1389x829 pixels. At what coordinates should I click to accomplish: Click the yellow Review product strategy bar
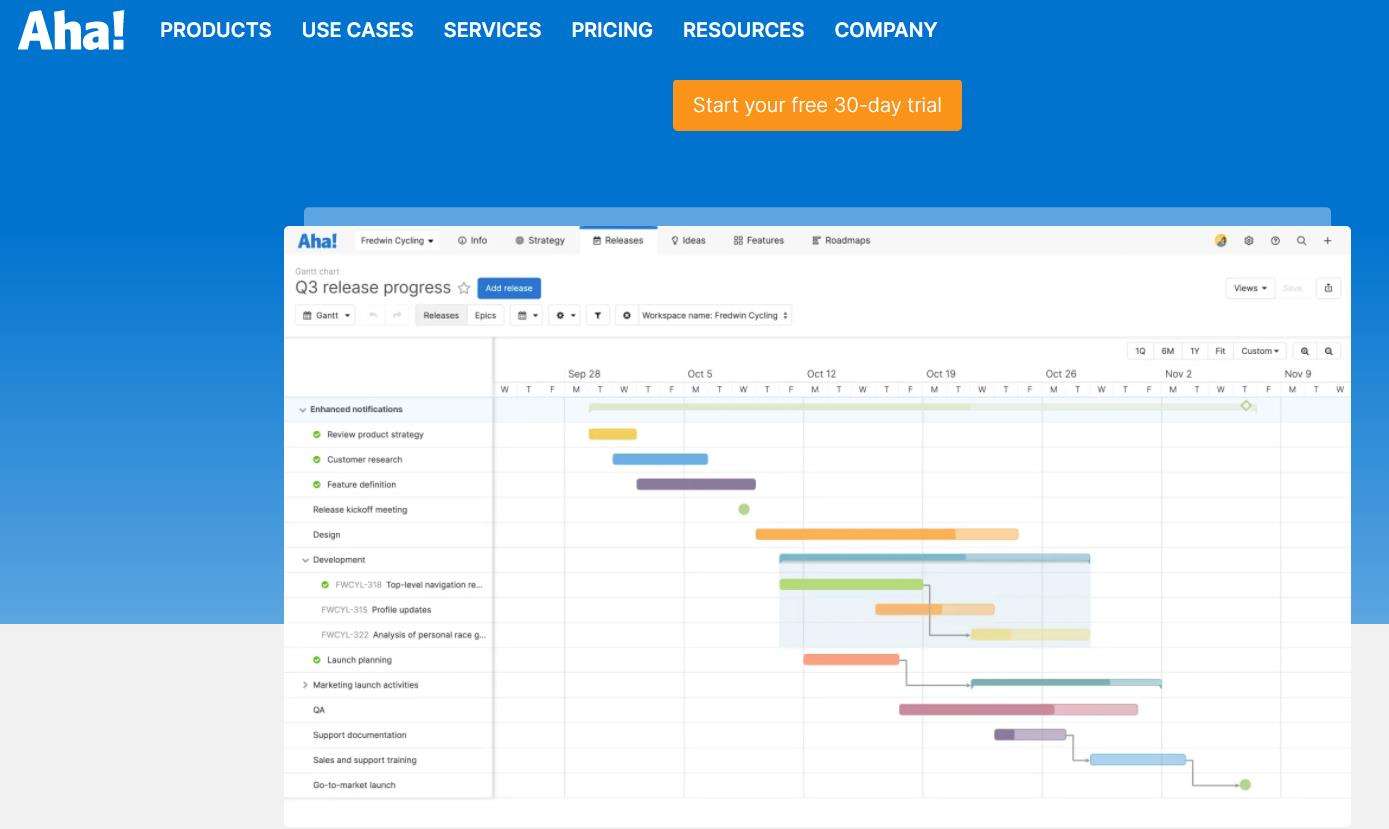pos(613,434)
